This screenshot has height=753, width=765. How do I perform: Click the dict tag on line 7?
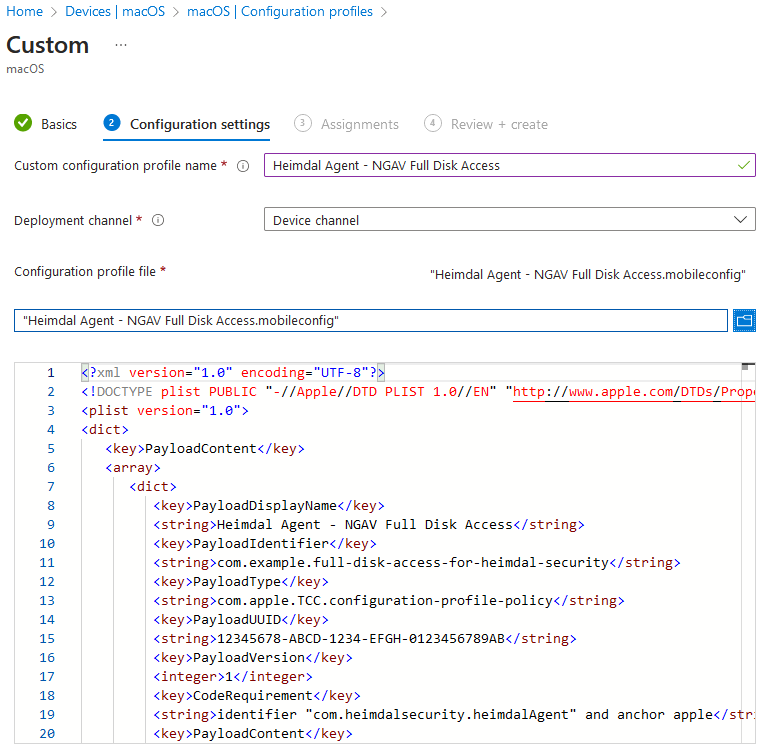pos(153,487)
